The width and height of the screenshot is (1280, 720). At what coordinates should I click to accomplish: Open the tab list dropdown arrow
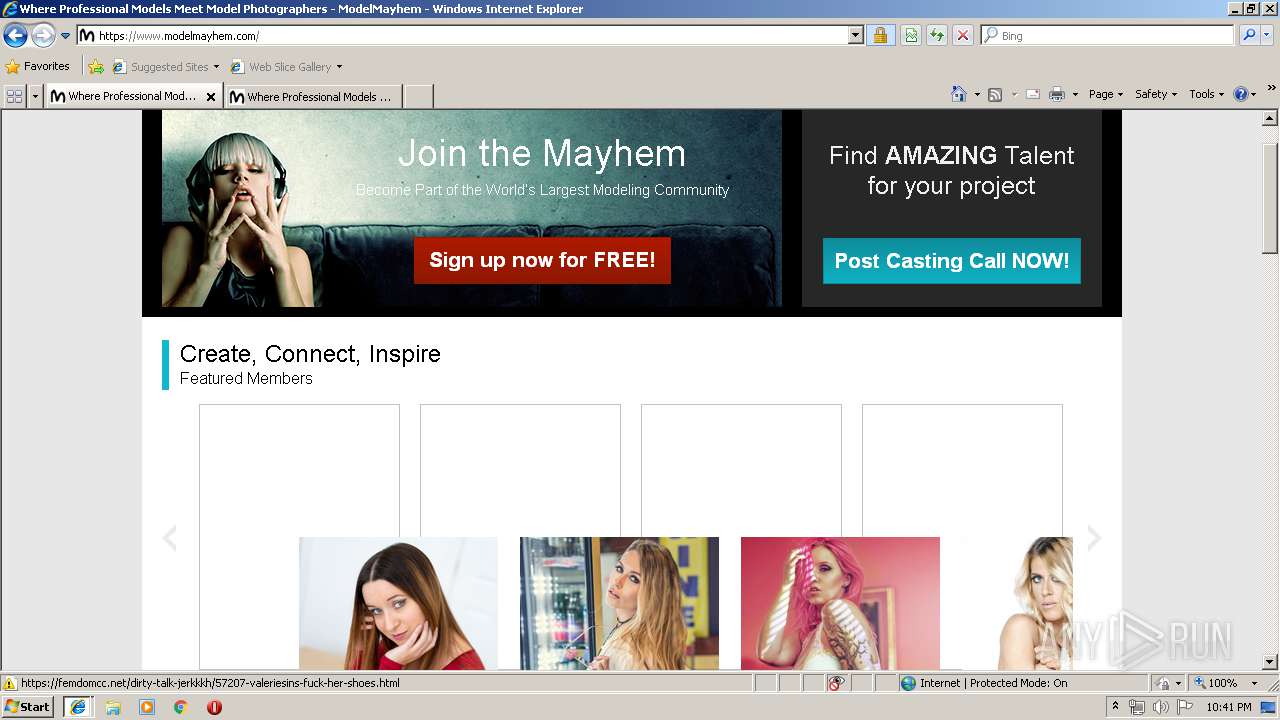point(35,96)
